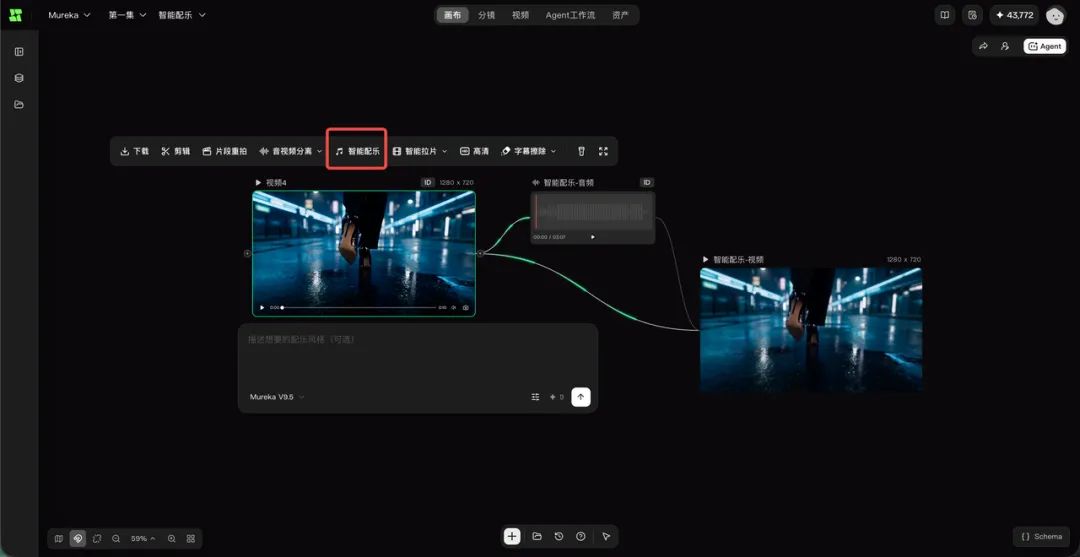Open the user avatar menu
Screen dimensions: 1080x557
point(1055,15)
